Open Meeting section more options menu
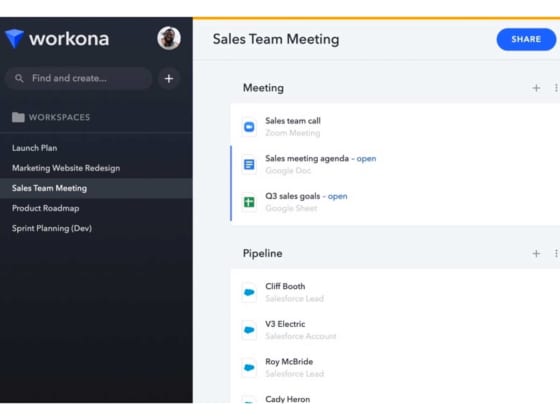Screen dimensions: 560x420 click(x=556, y=88)
